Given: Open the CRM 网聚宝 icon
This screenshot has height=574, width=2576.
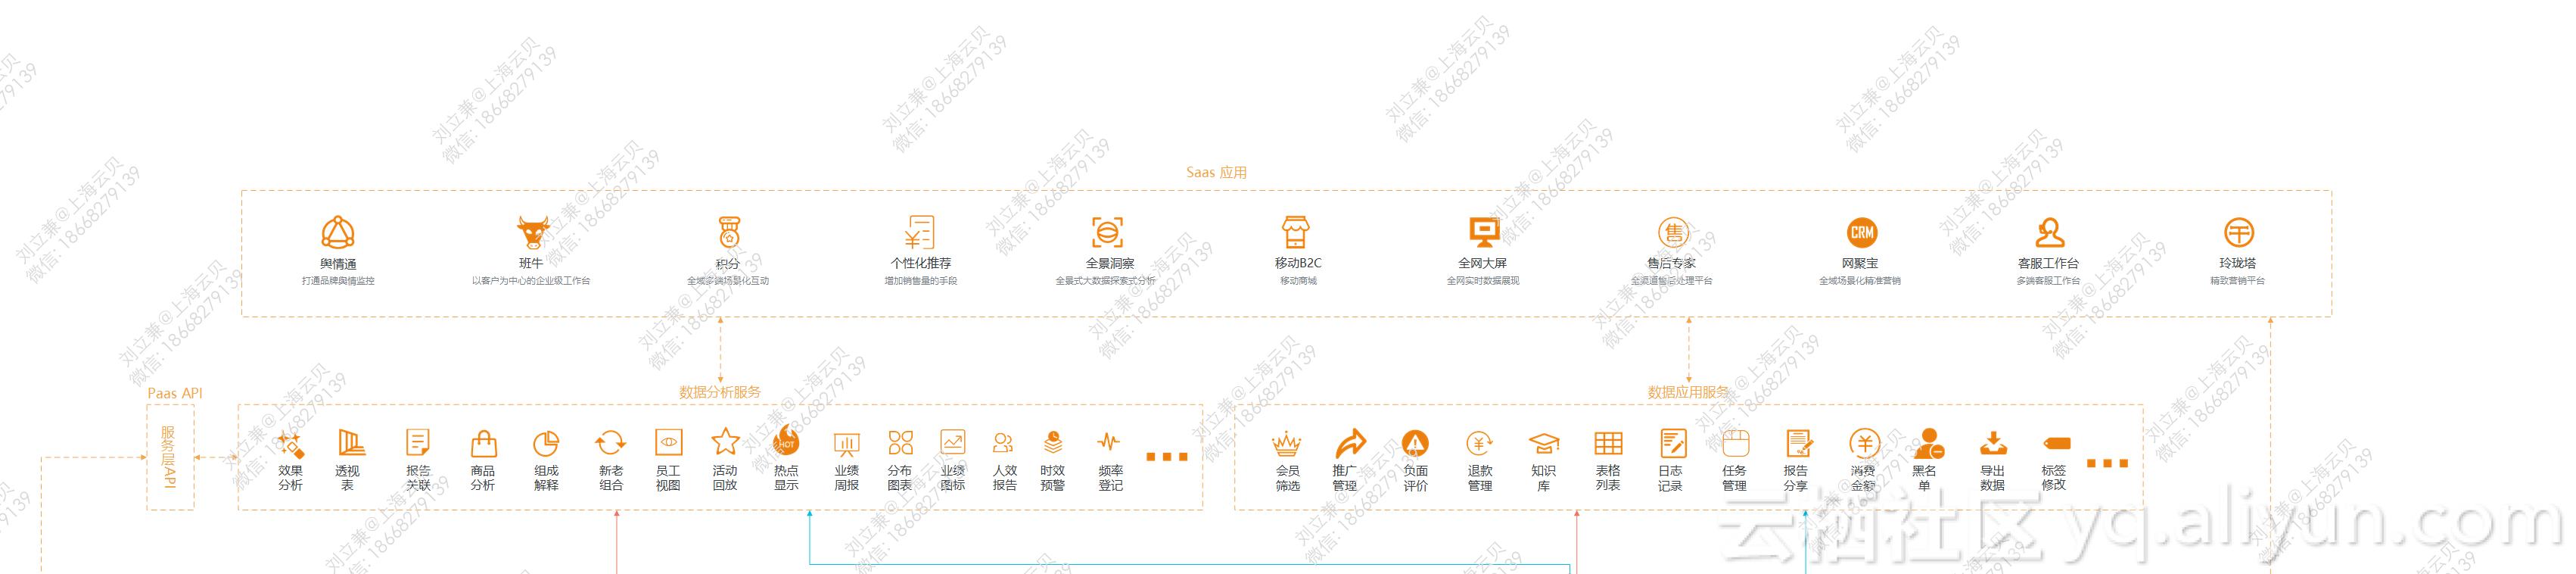Looking at the screenshot, I should point(1861,233).
